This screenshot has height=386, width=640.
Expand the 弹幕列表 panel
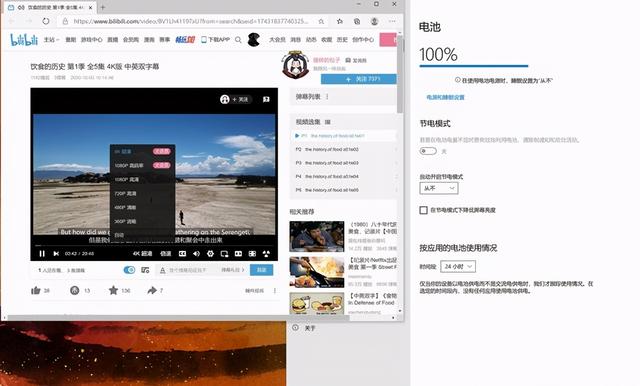click(x=343, y=97)
